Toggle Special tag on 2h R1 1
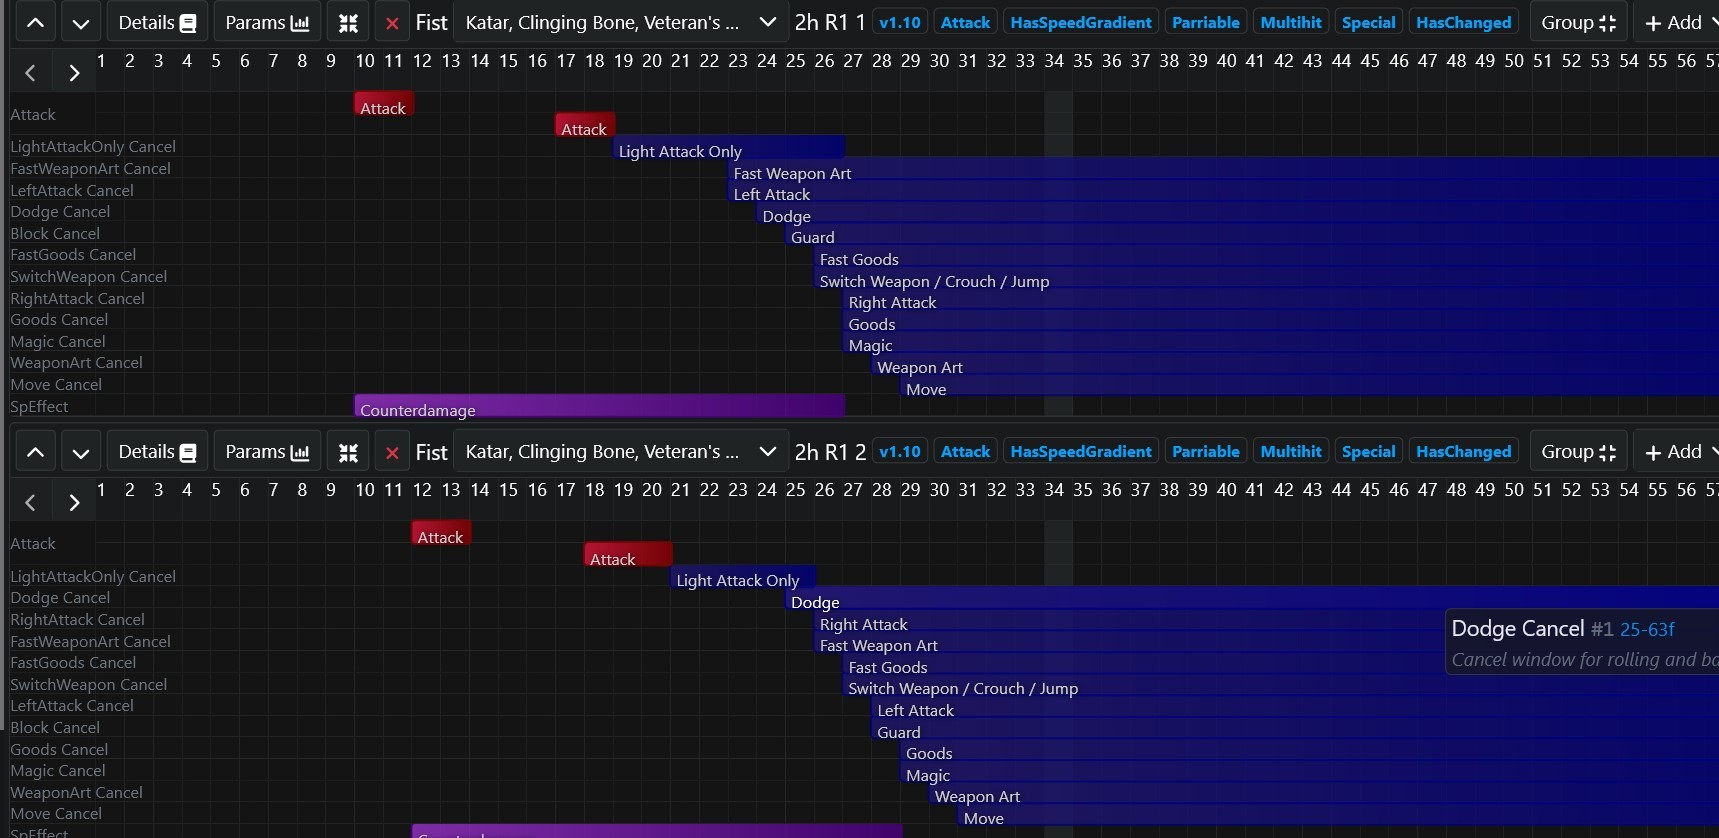Viewport: 1719px width, 838px height. tap(1368, 22)
